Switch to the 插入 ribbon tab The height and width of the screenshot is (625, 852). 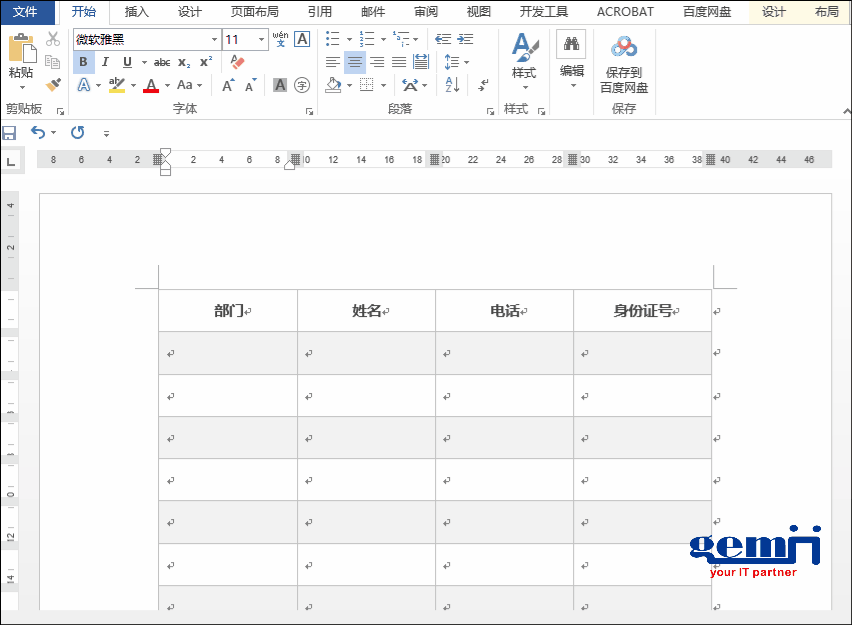137,12
